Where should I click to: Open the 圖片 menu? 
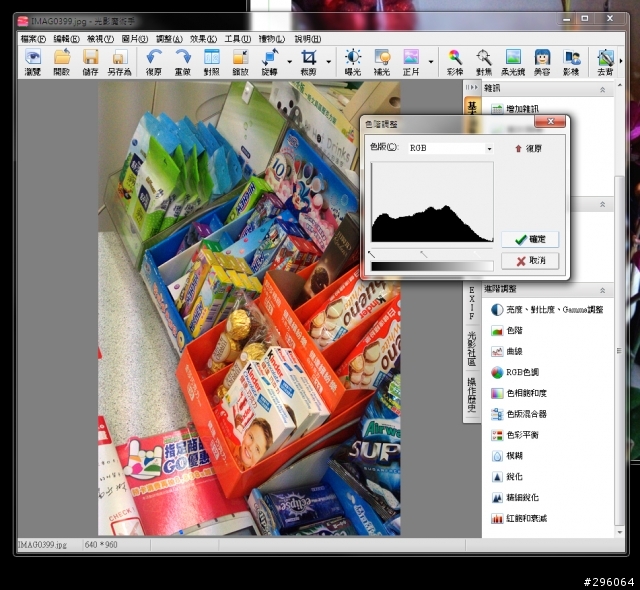tap(134, 39)
